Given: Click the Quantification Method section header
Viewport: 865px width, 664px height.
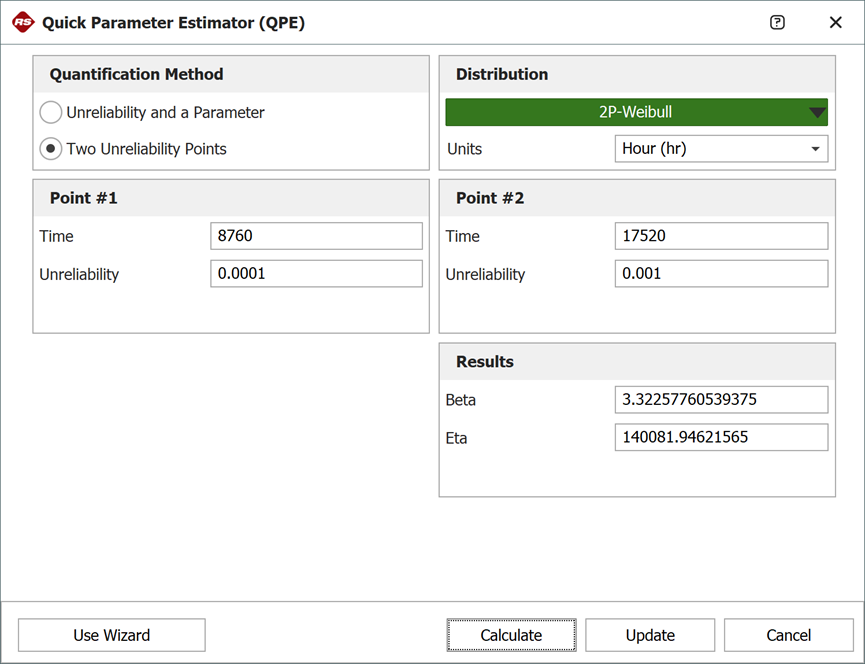Looking at the screenshot, I should coord(136,75).
